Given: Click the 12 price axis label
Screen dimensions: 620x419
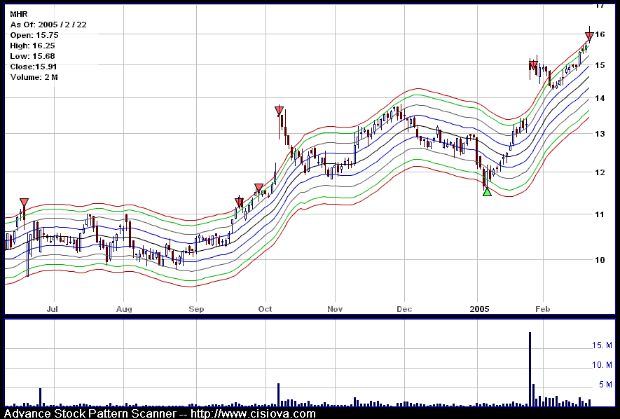Looking at the screenshot, I should [x=600, y=172].
